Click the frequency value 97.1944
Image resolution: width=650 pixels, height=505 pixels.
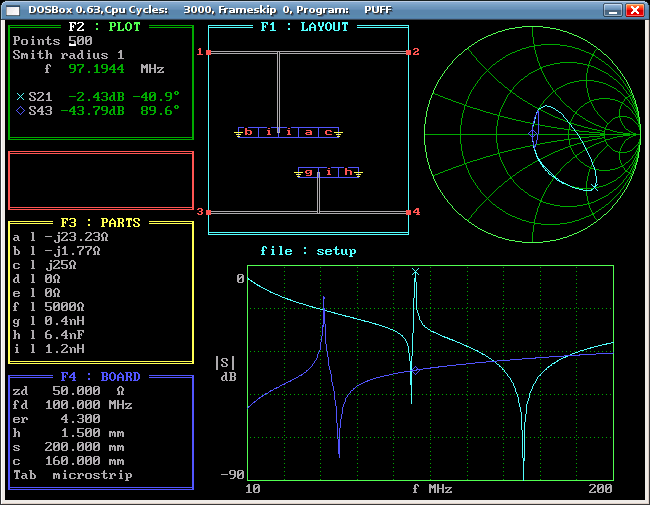[96, 69]
